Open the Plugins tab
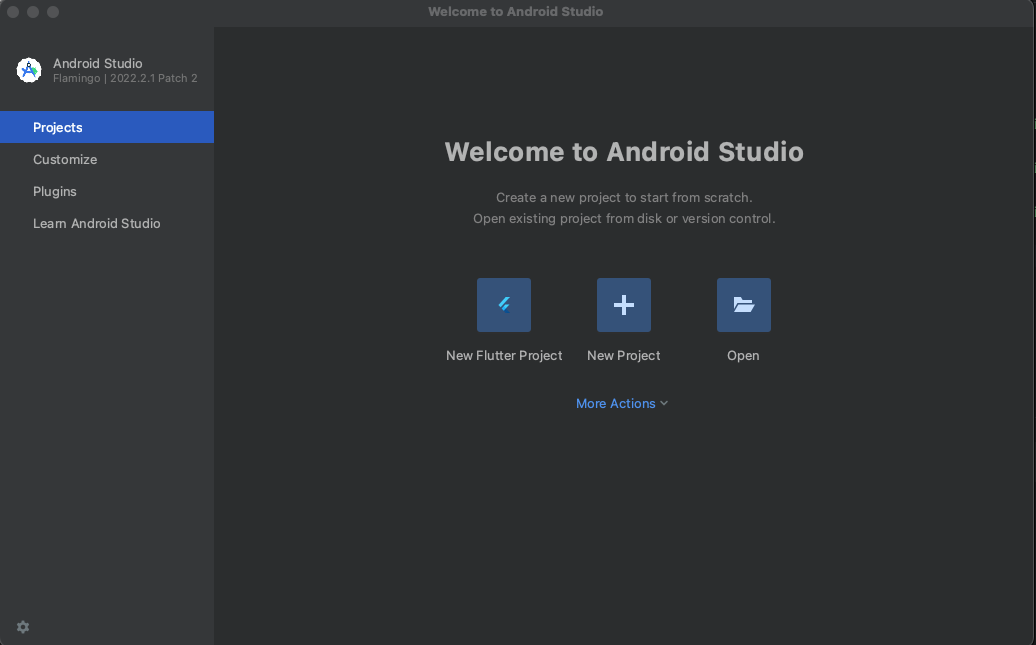 tap(107, 191)
